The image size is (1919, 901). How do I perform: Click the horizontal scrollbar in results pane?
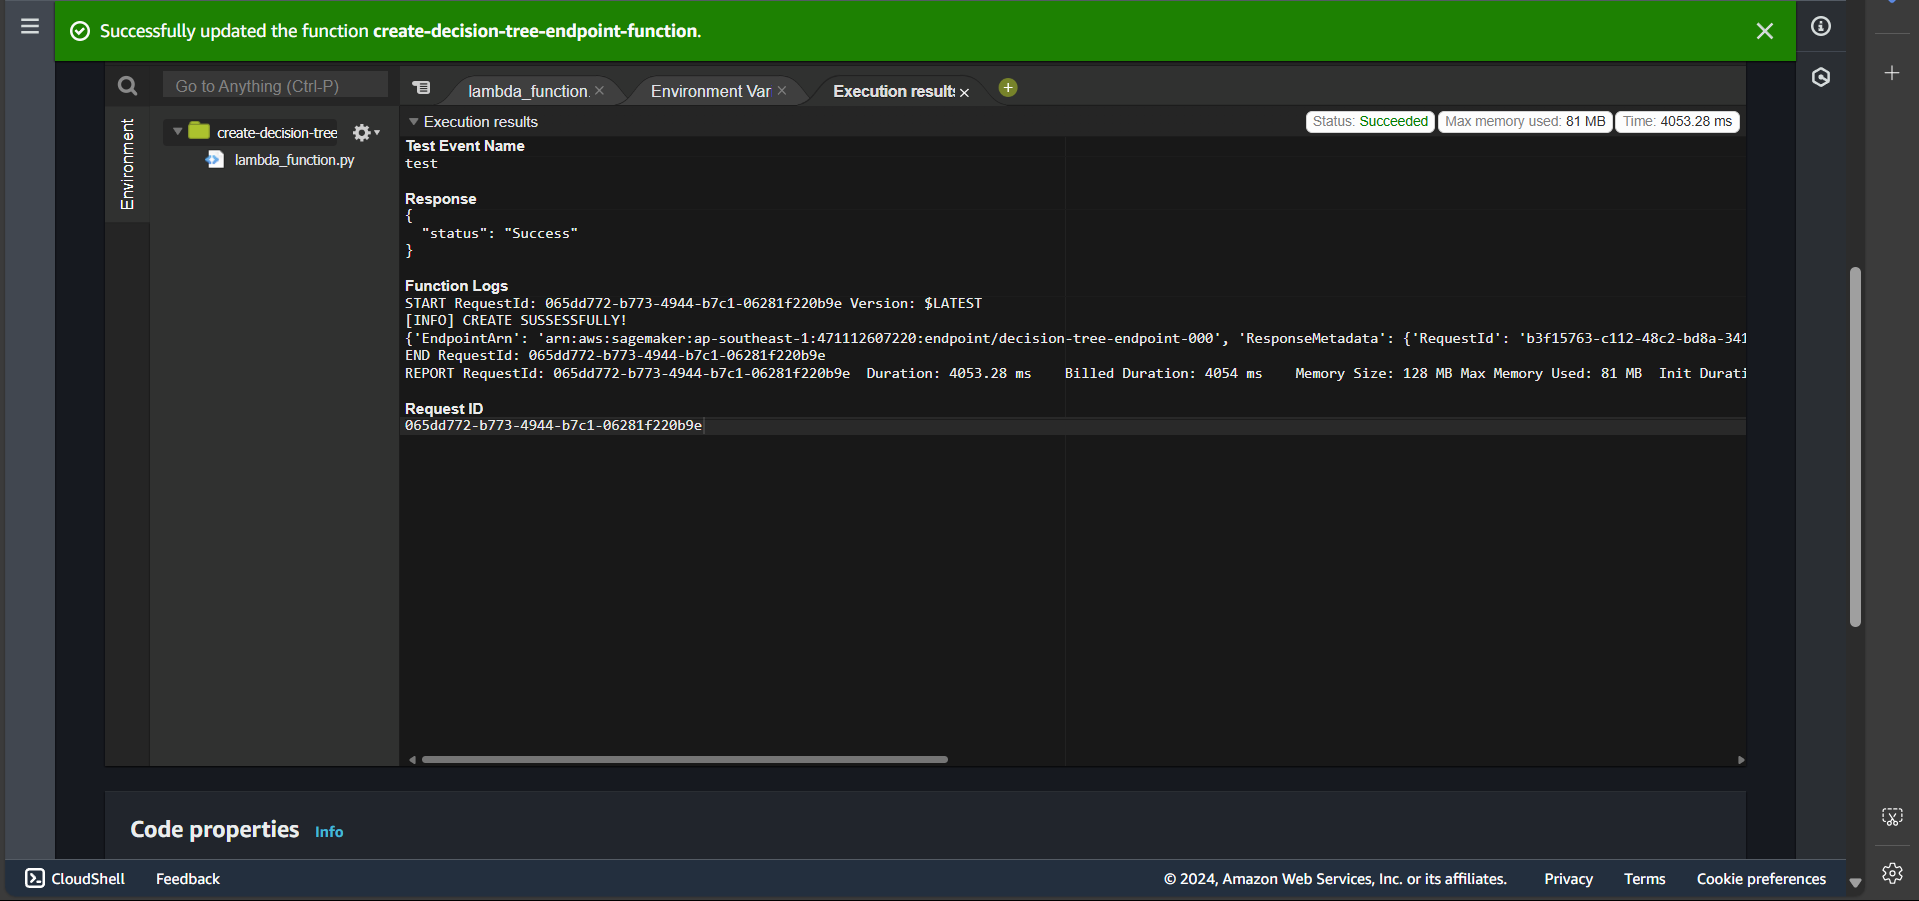(684, 760)
